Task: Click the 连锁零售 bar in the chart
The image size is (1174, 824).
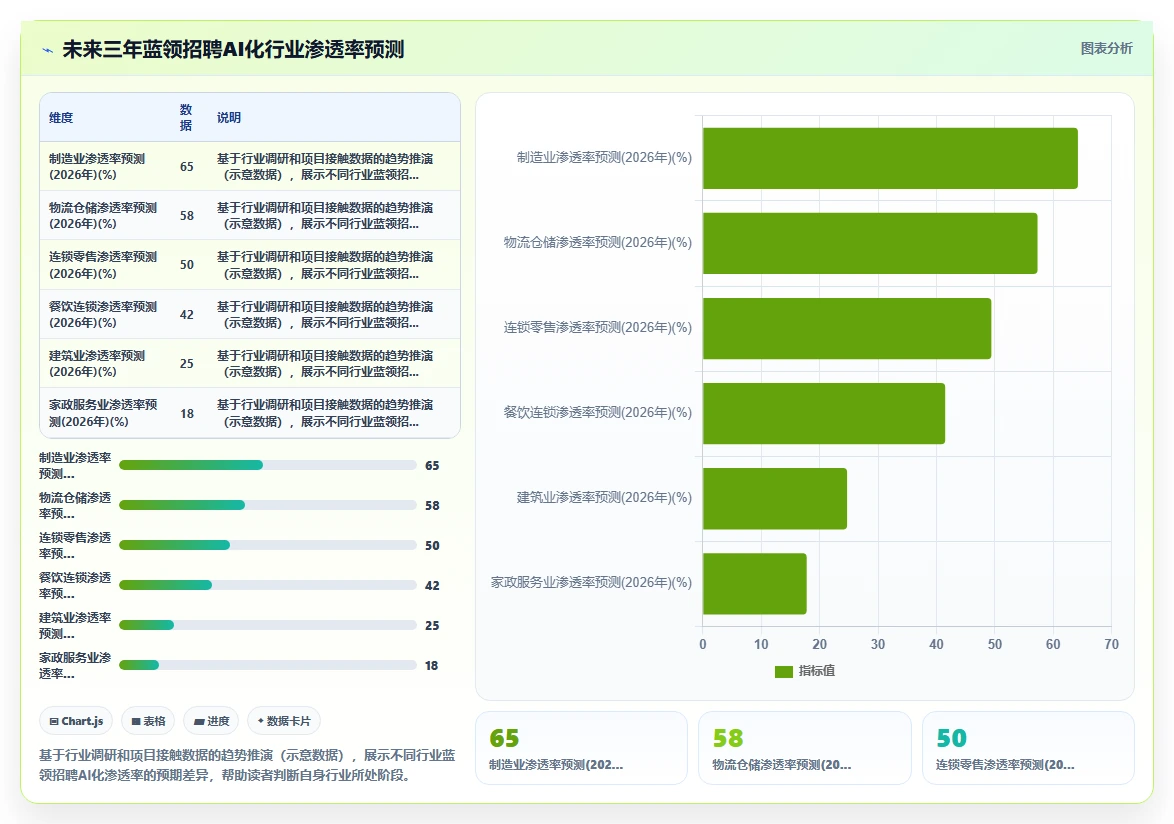Action: coord(847,329)
